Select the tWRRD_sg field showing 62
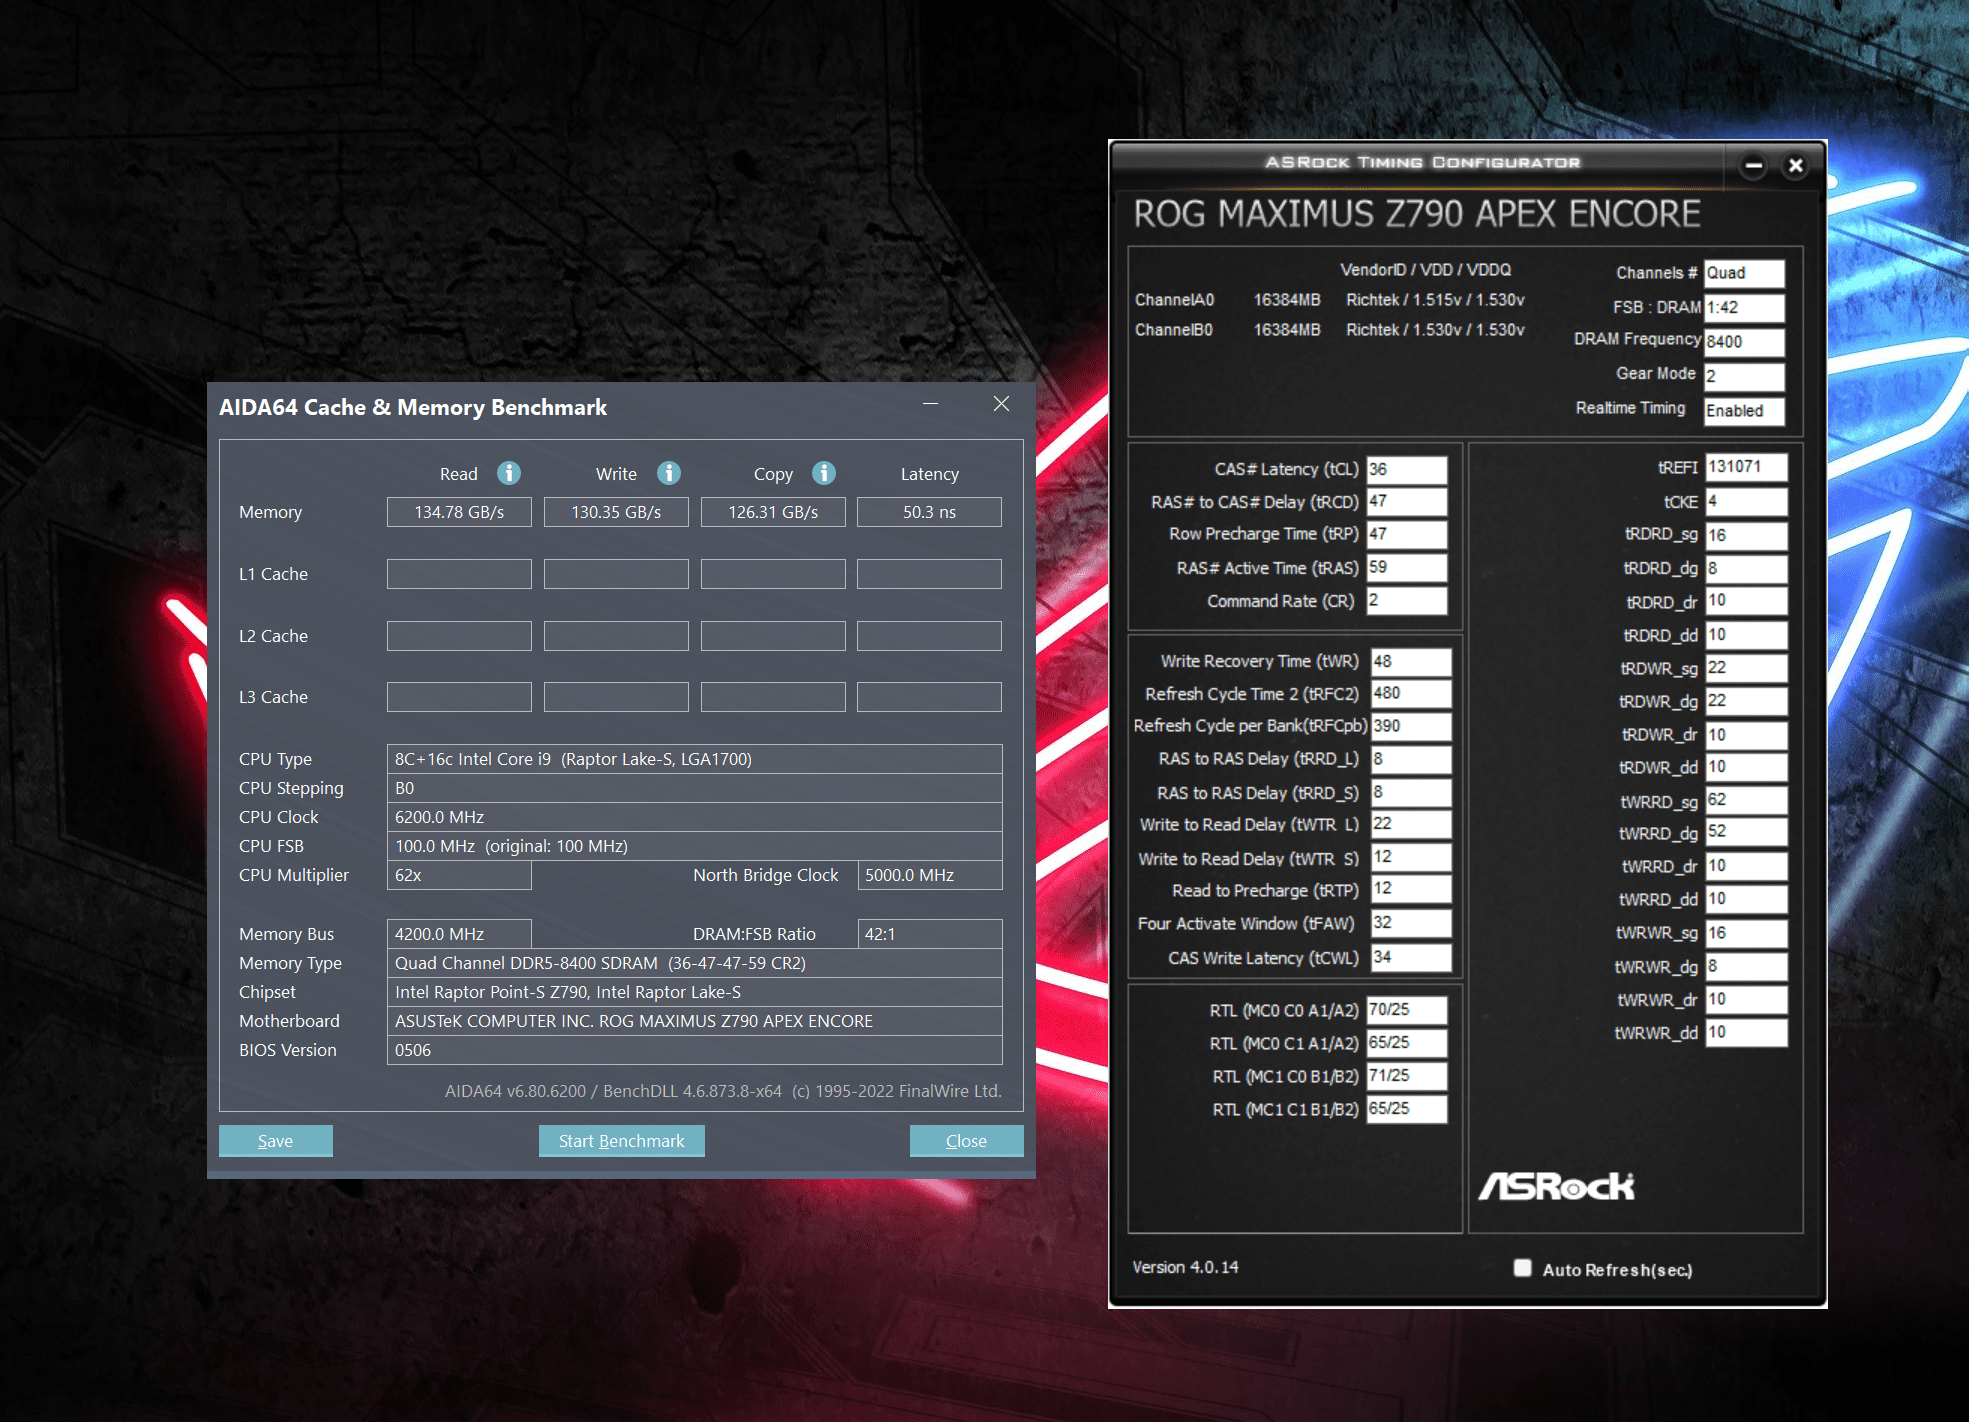The image size is (1969, 1422). (1746, 800)
